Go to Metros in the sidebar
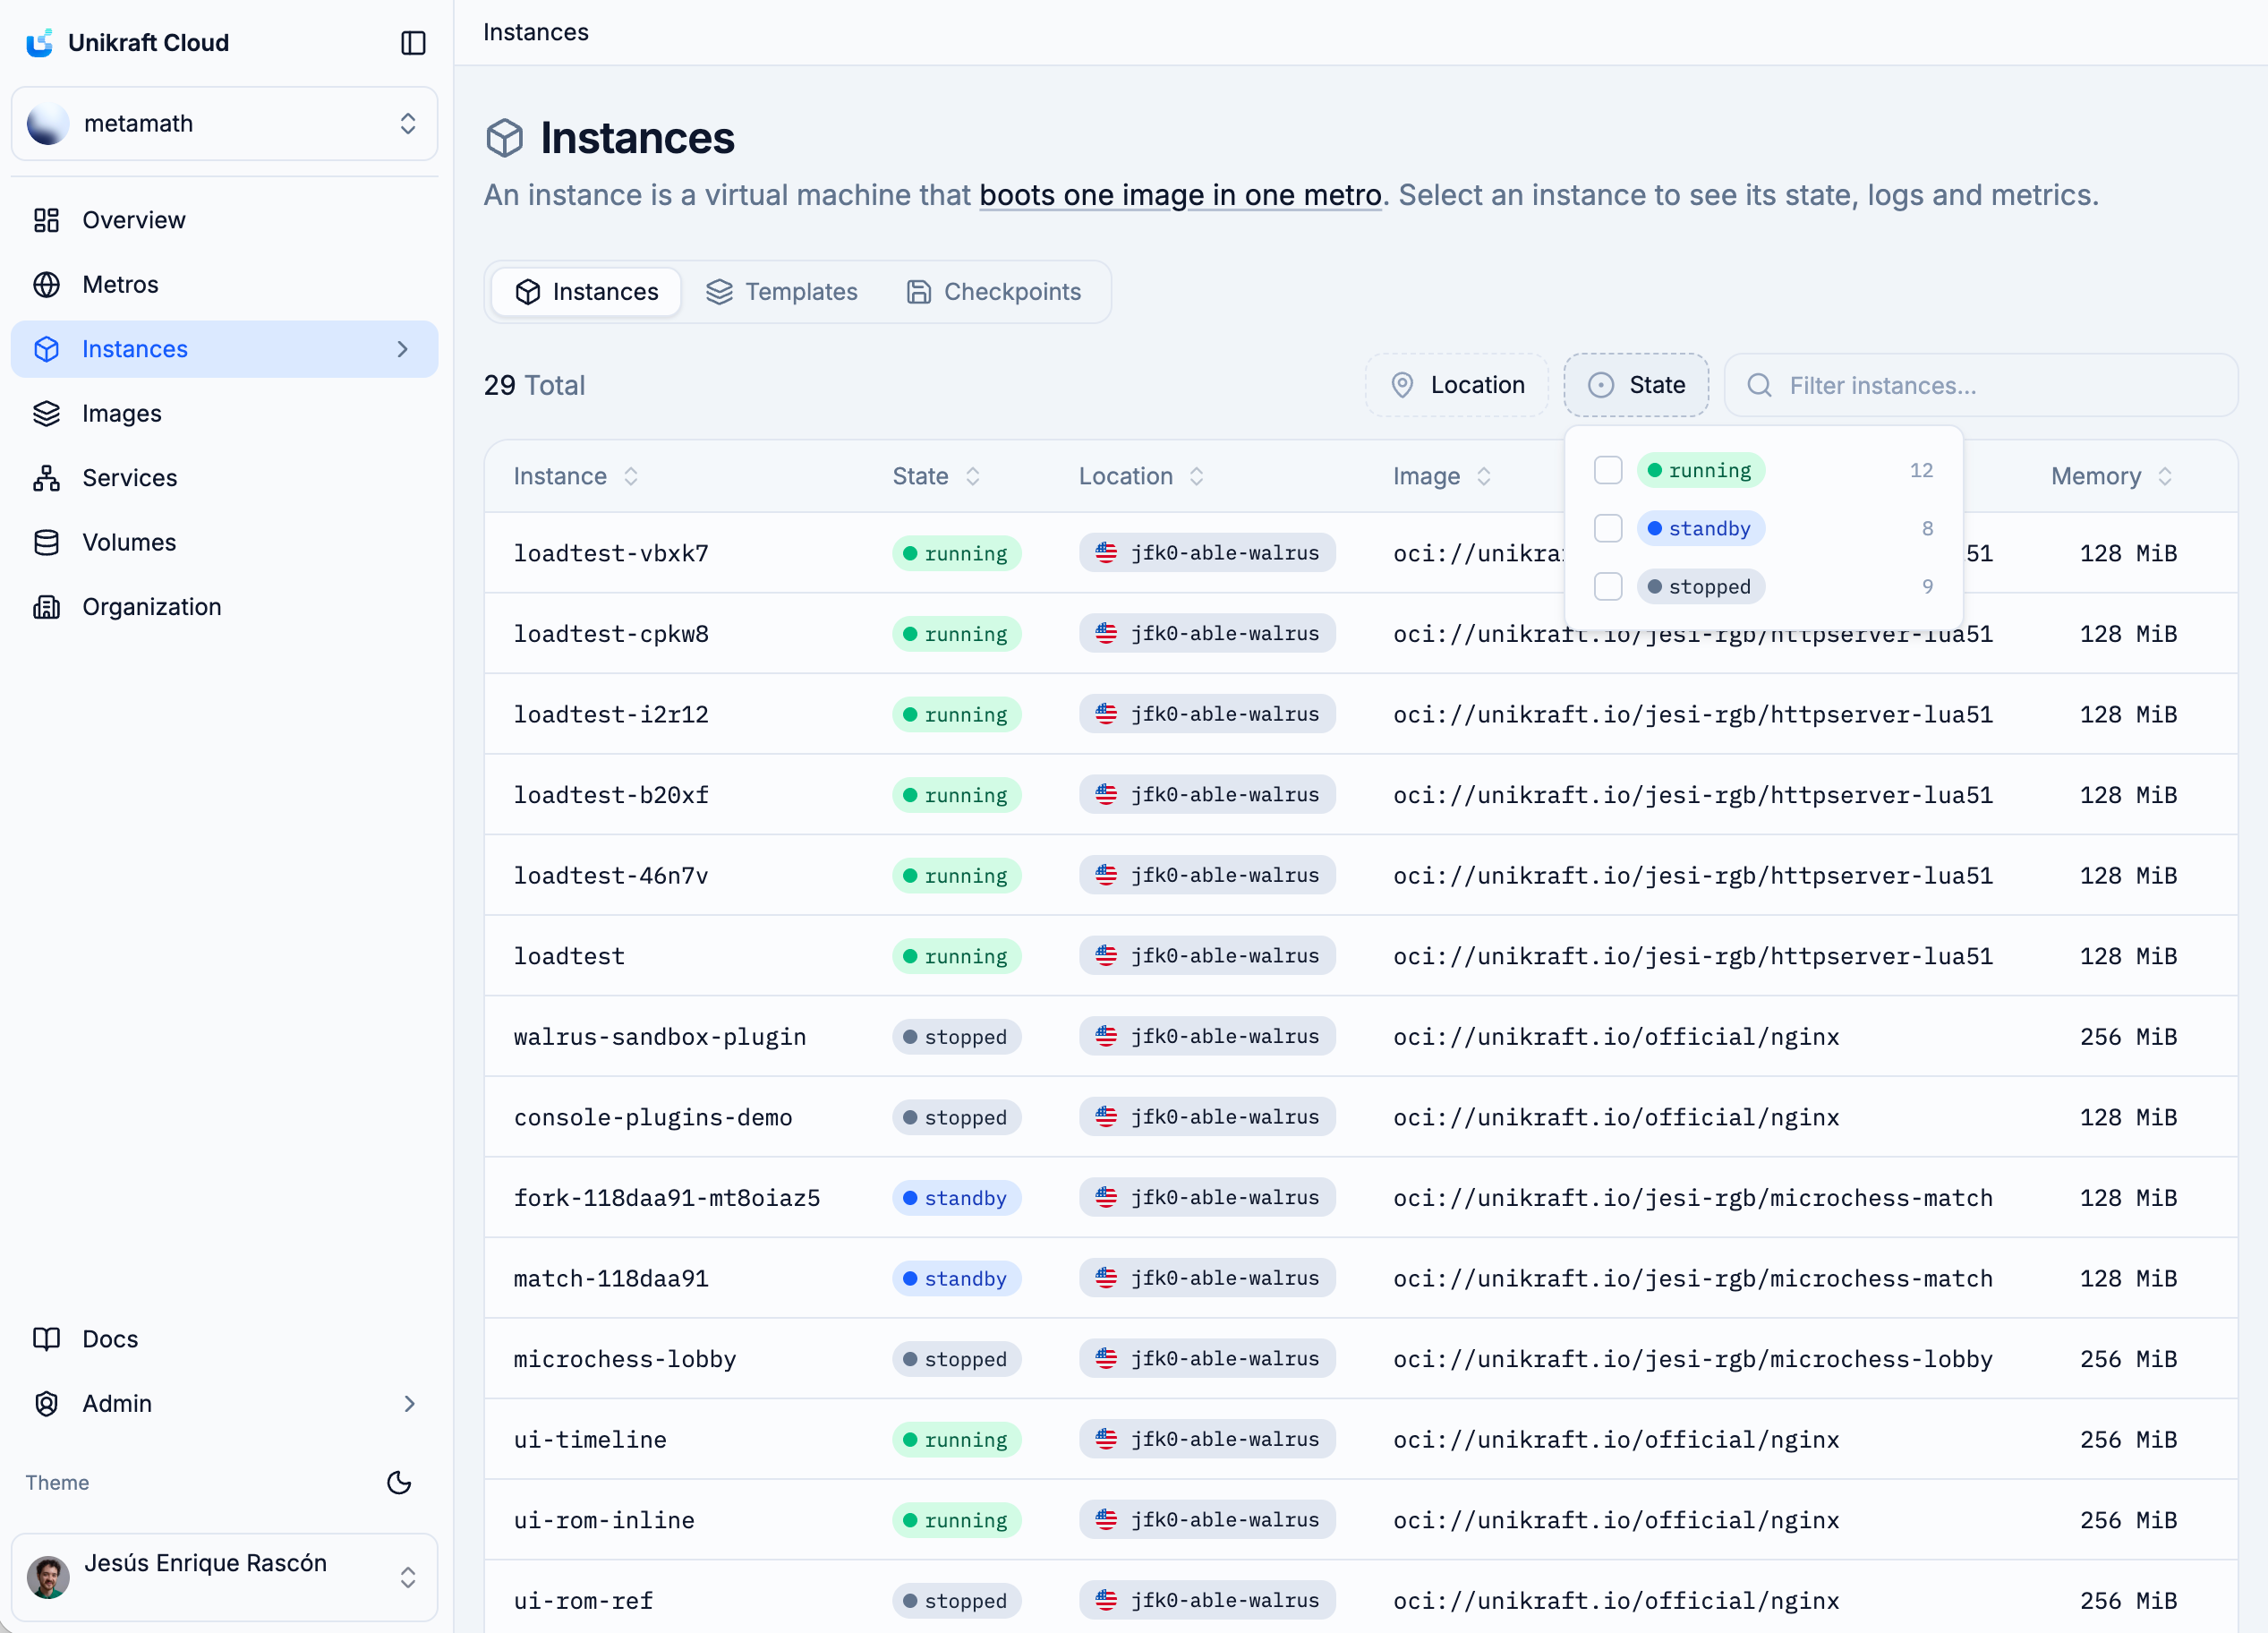 click(x=224, y=284)
